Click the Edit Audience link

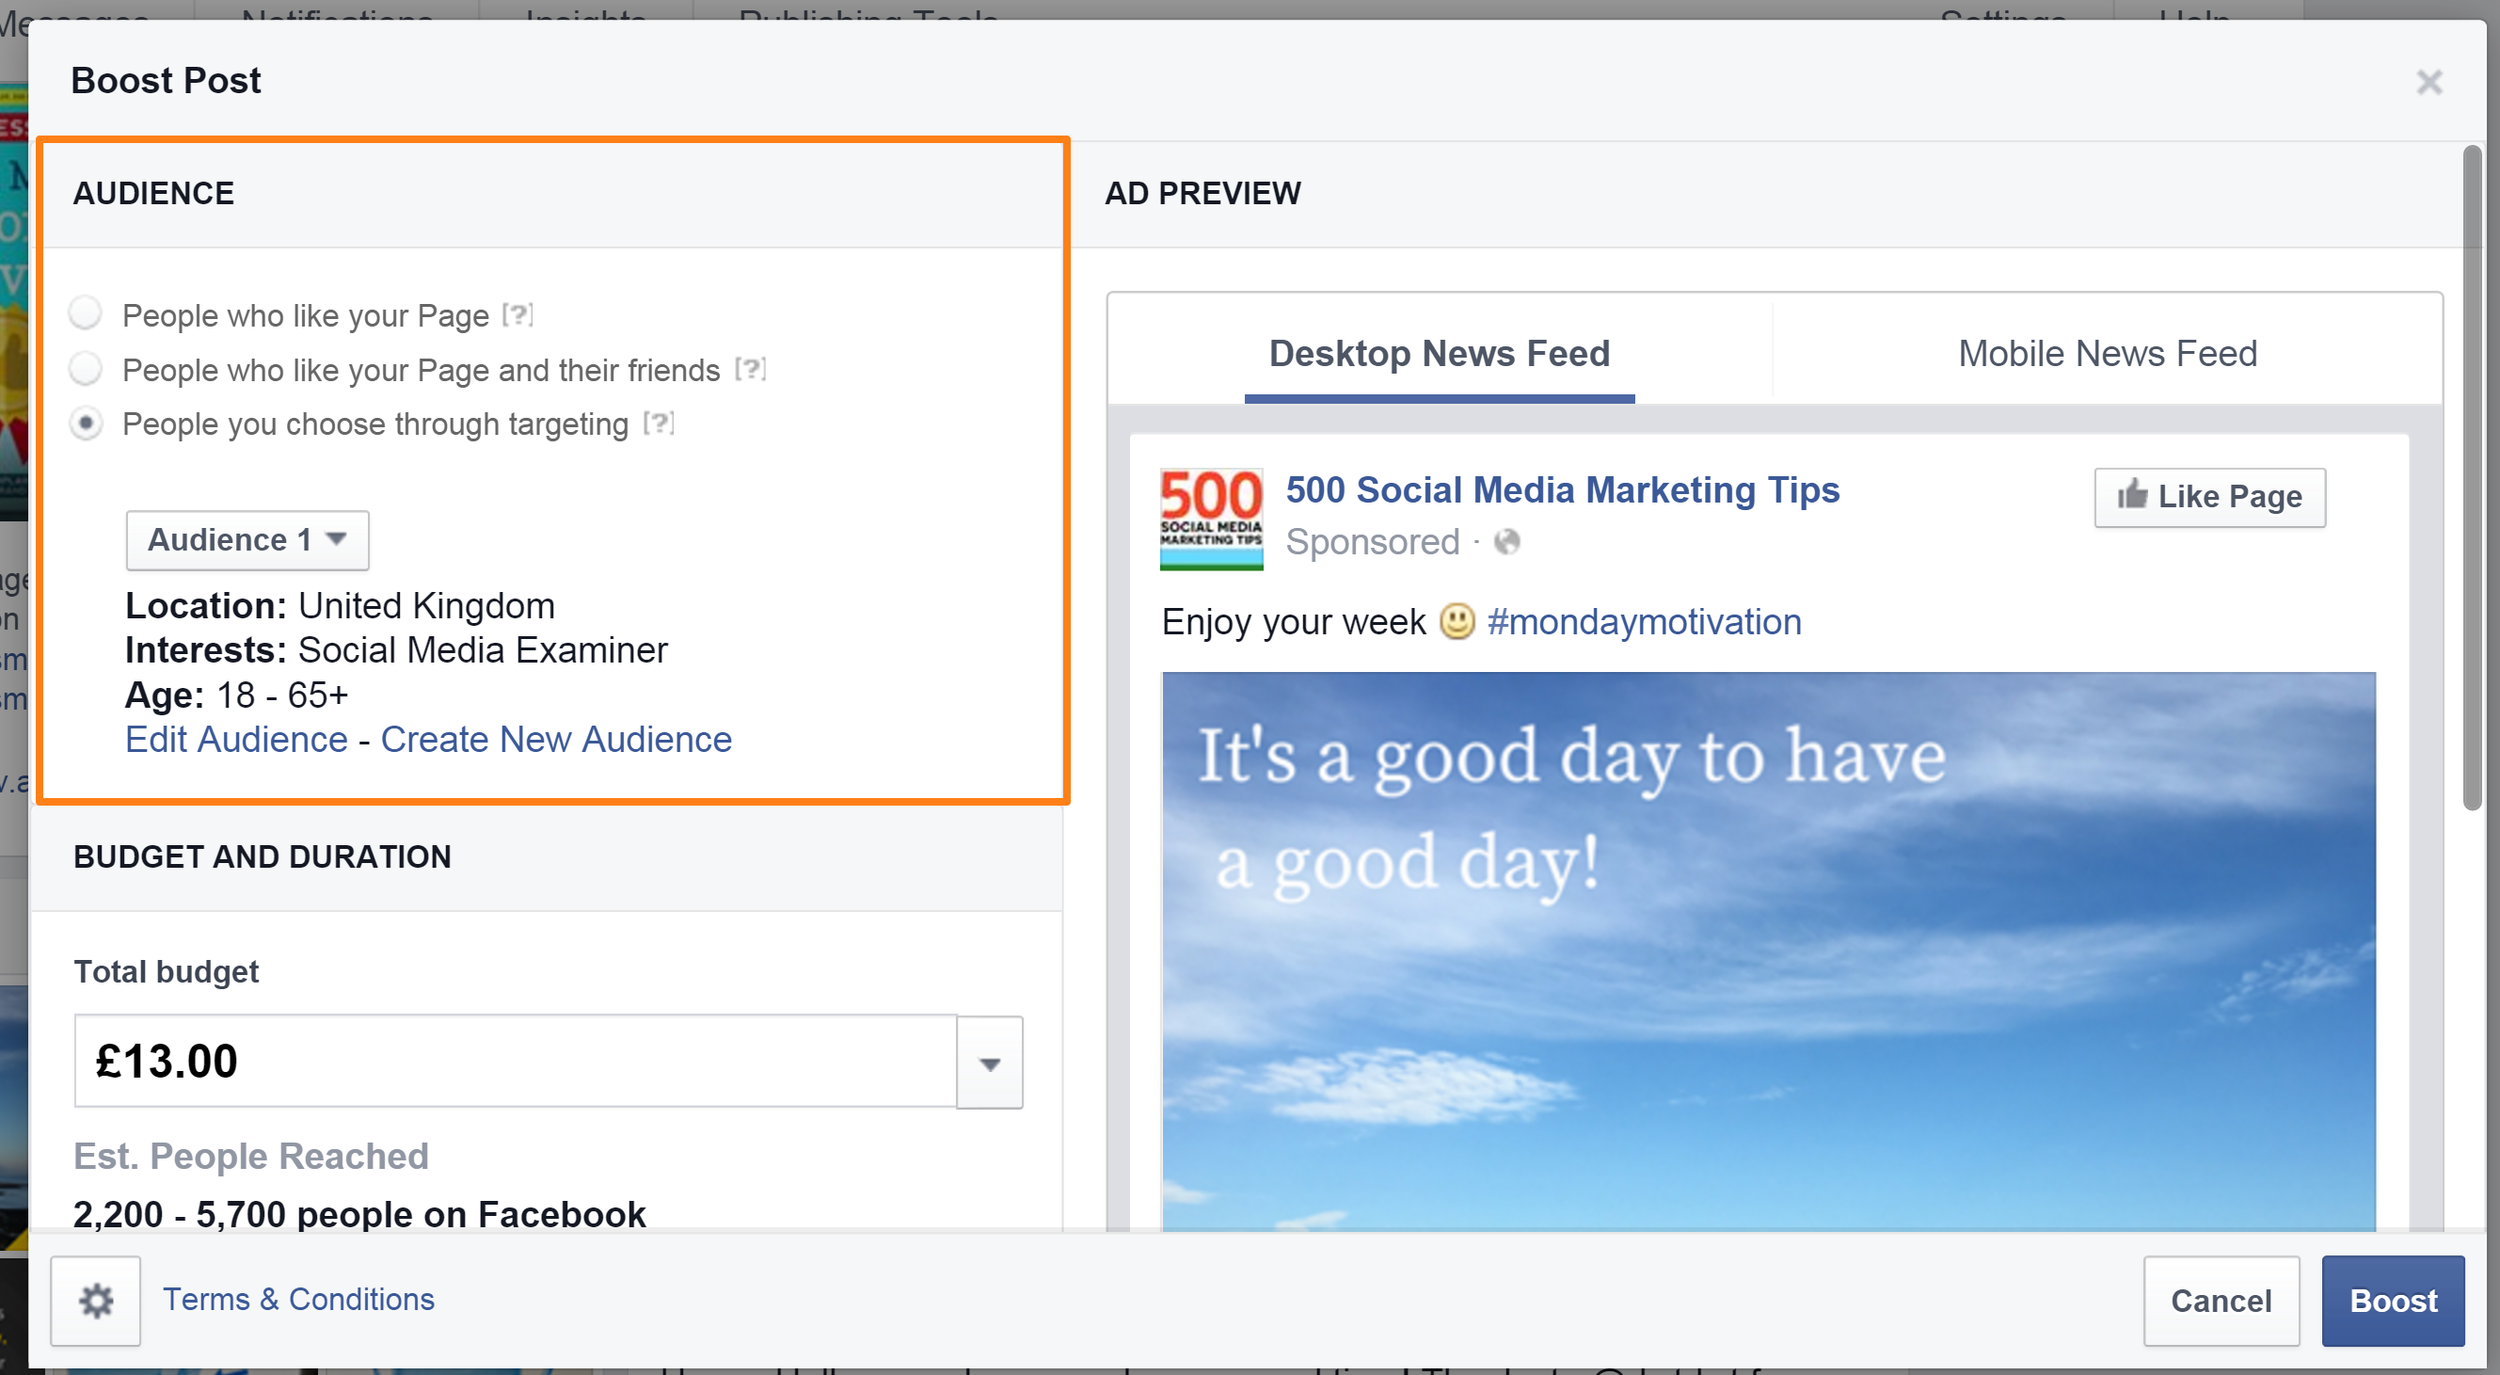[236, 739]
